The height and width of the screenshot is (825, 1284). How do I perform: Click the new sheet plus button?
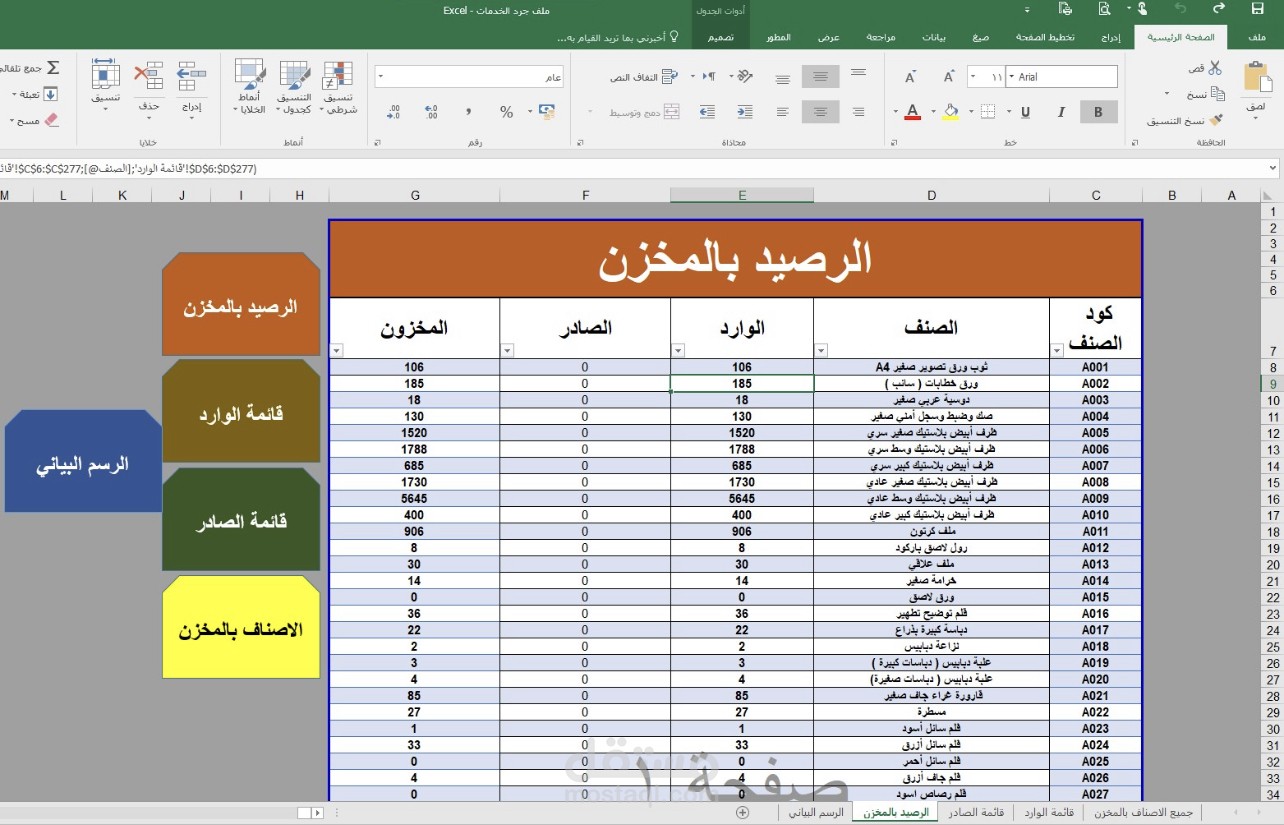click(742, 813)
